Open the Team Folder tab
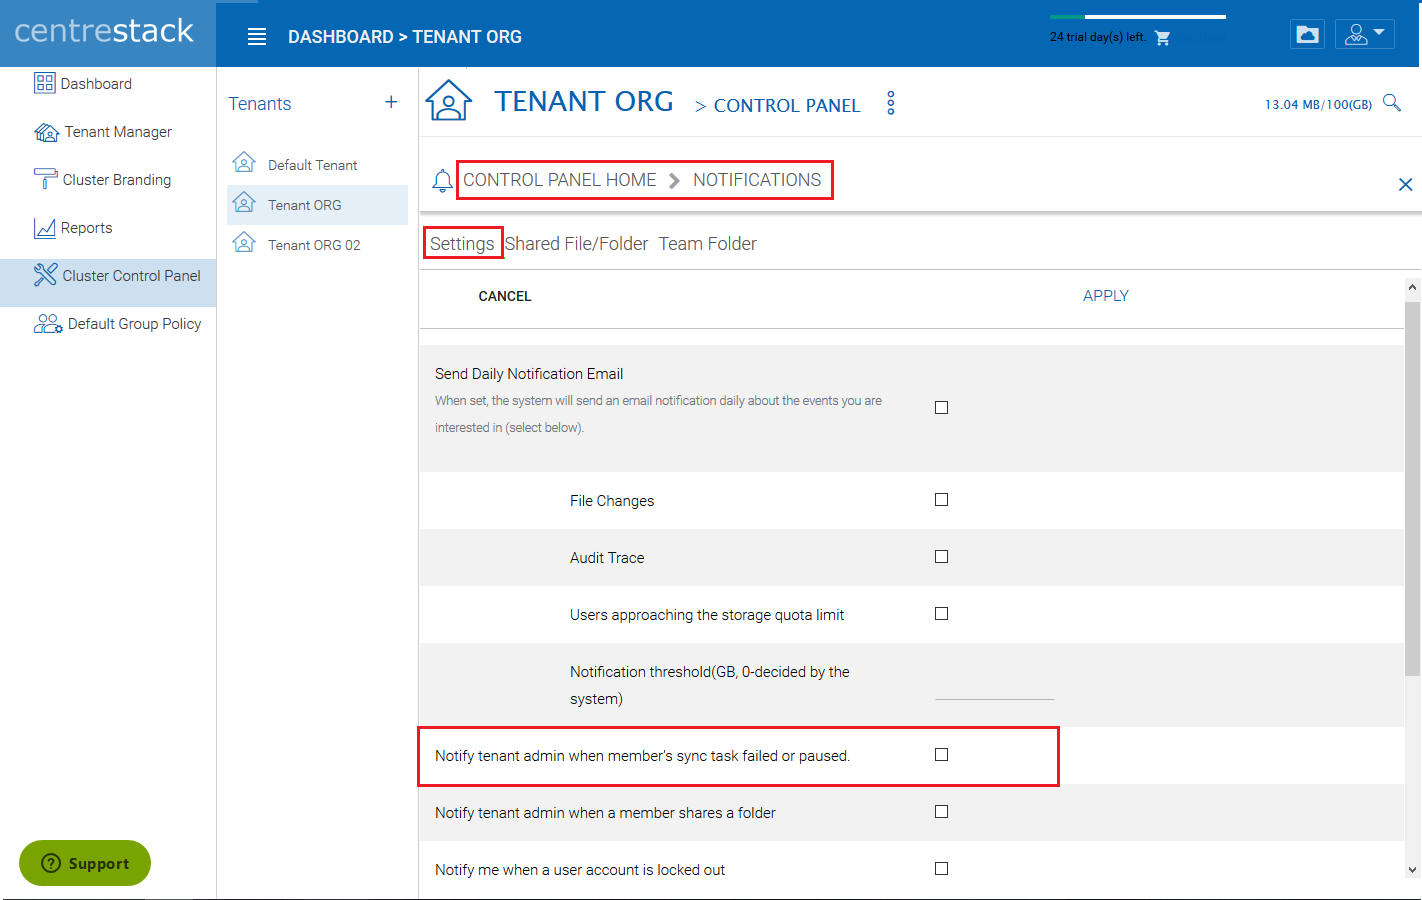 (x=707, y=244)
